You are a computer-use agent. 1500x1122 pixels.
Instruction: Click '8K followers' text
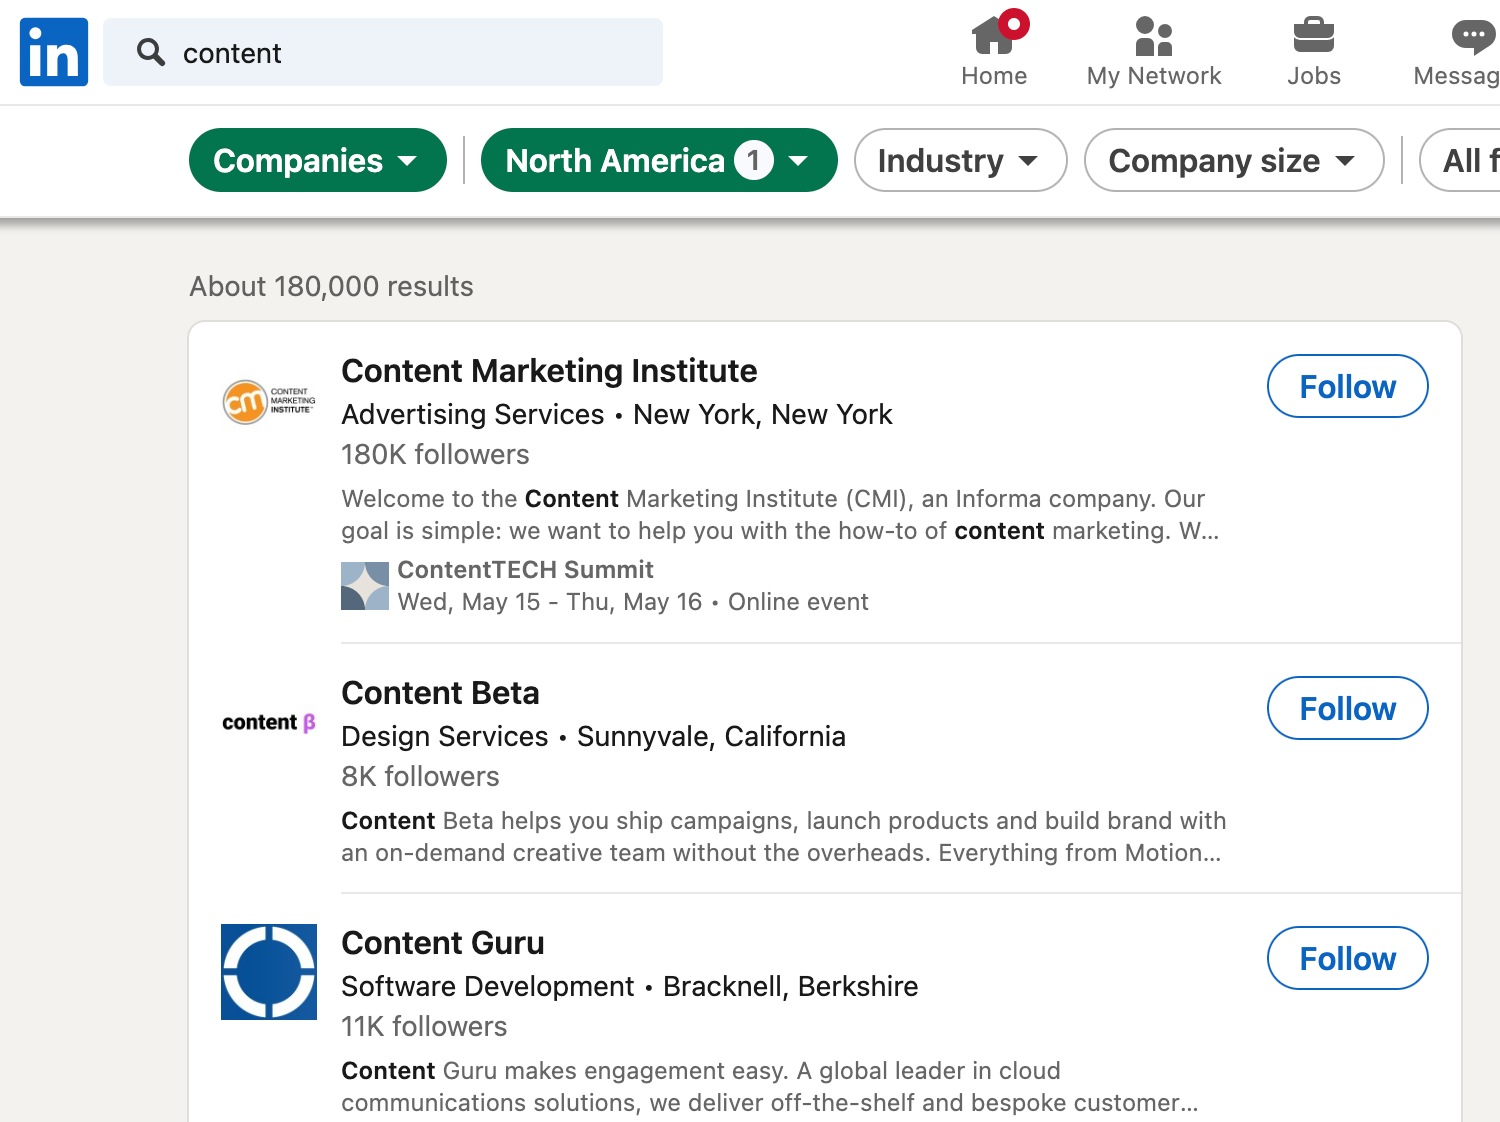point(420,777)
